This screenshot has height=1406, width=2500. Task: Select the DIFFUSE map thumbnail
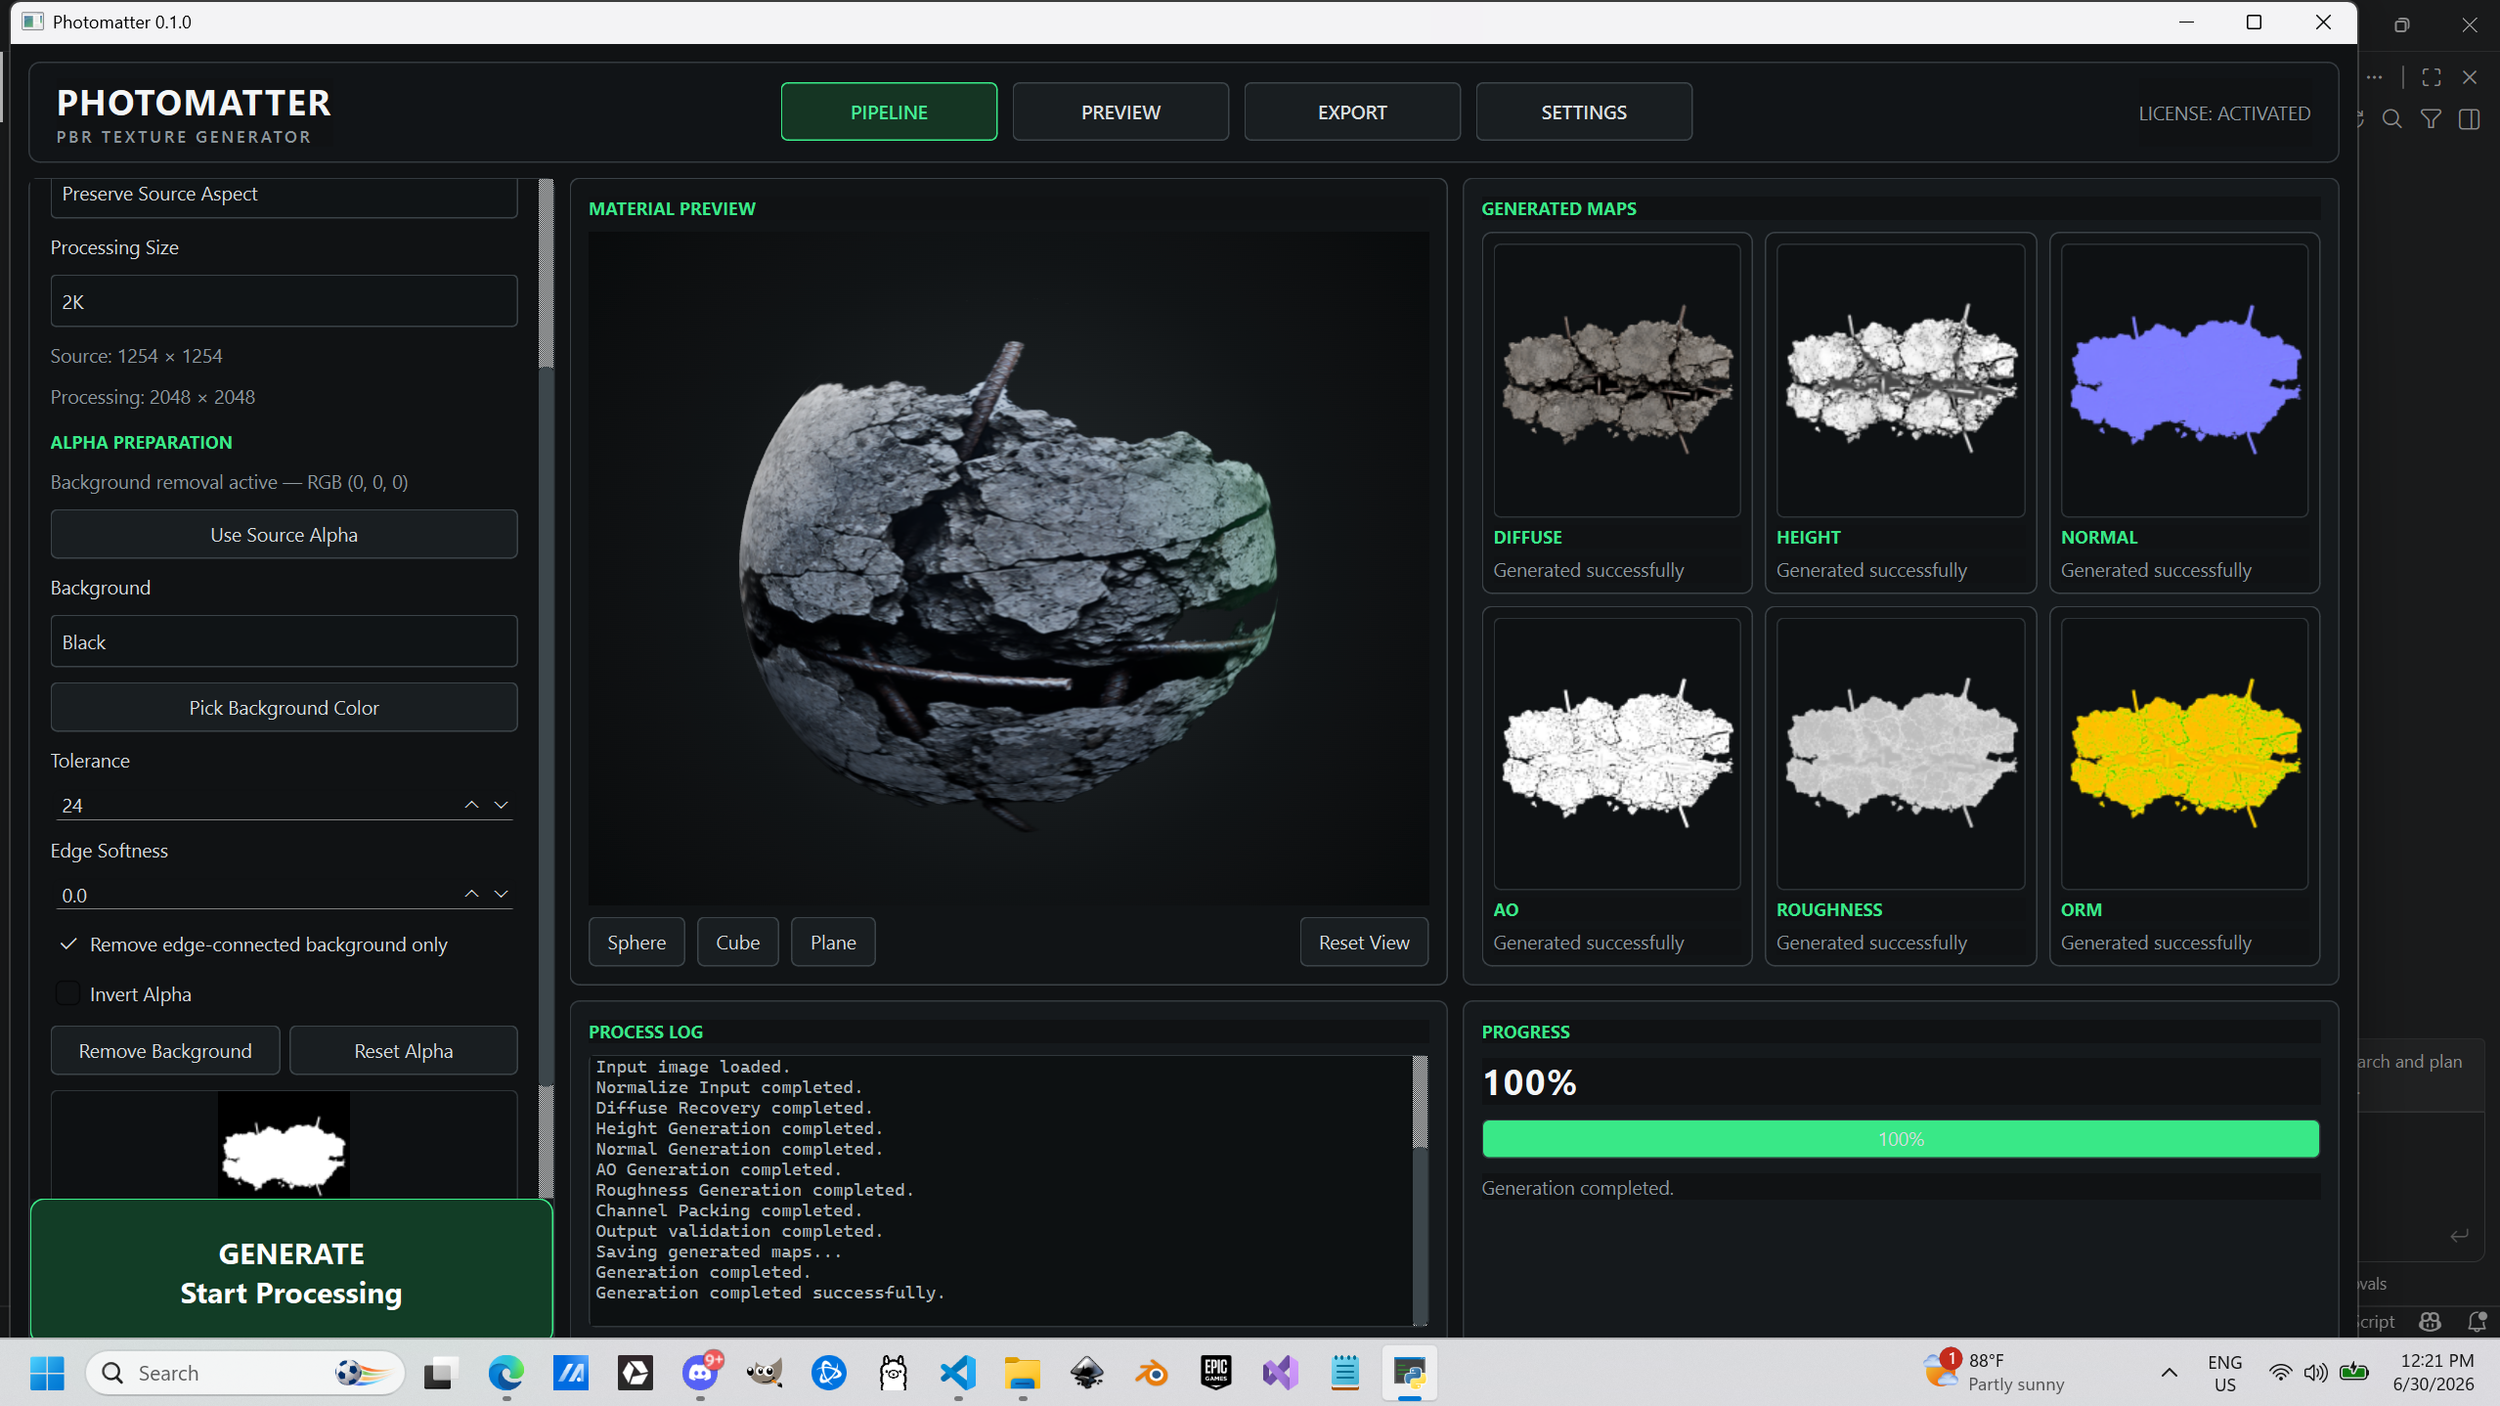[1617, 380]
